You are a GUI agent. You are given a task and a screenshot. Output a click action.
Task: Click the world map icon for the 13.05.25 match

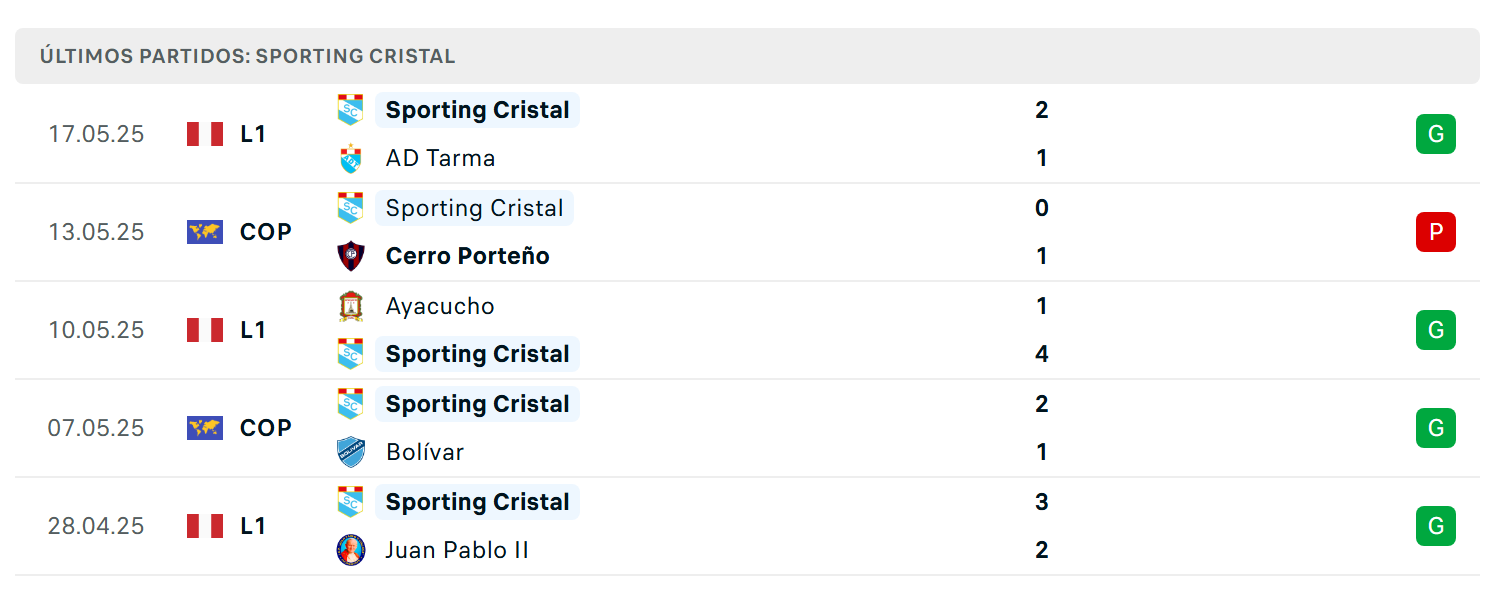[205, 232]
